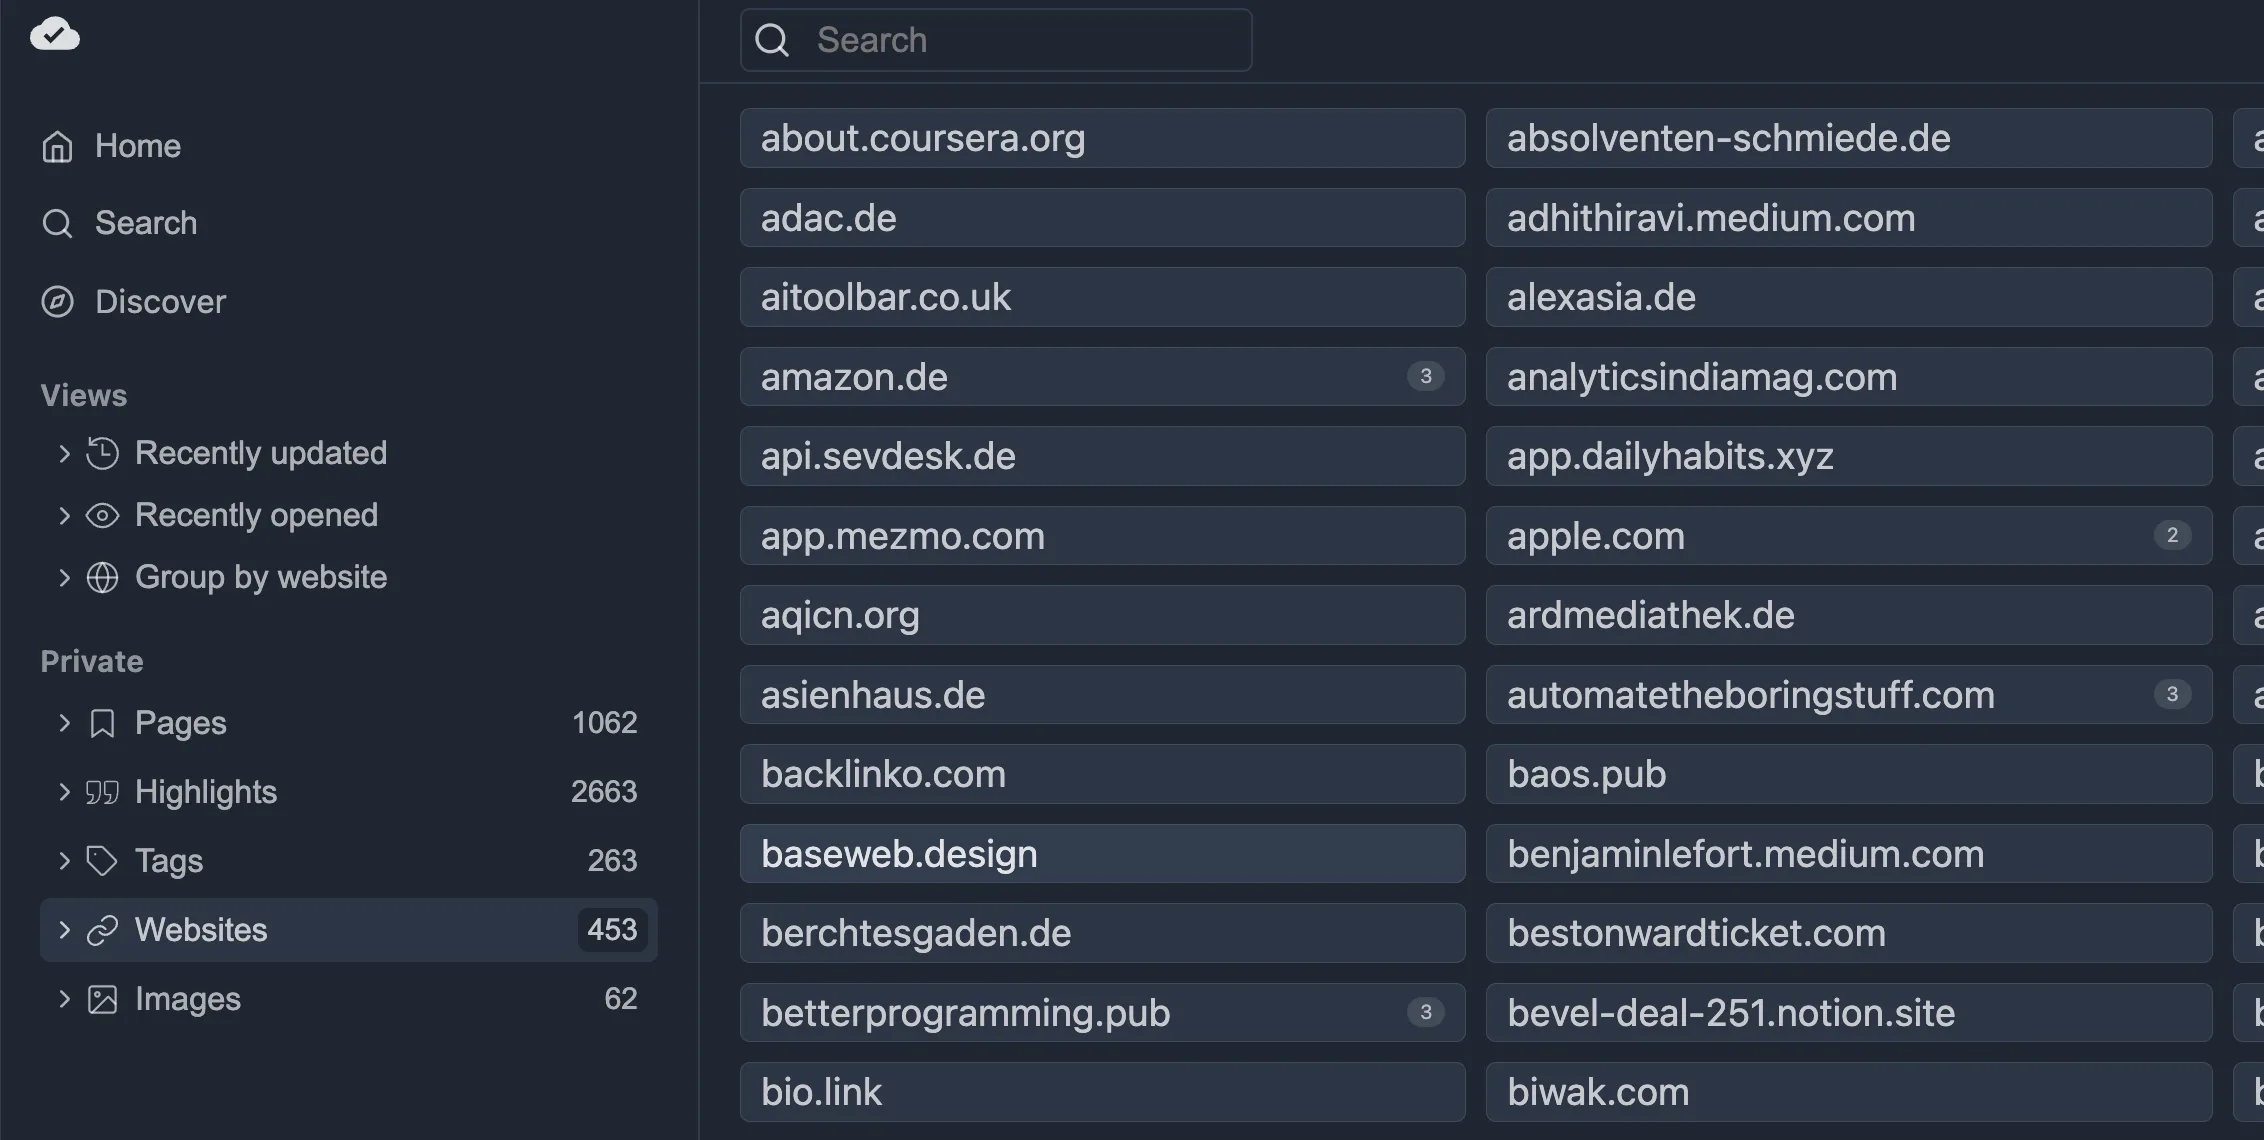
Task: Click the 62 count next to Images
Action: 621,999
